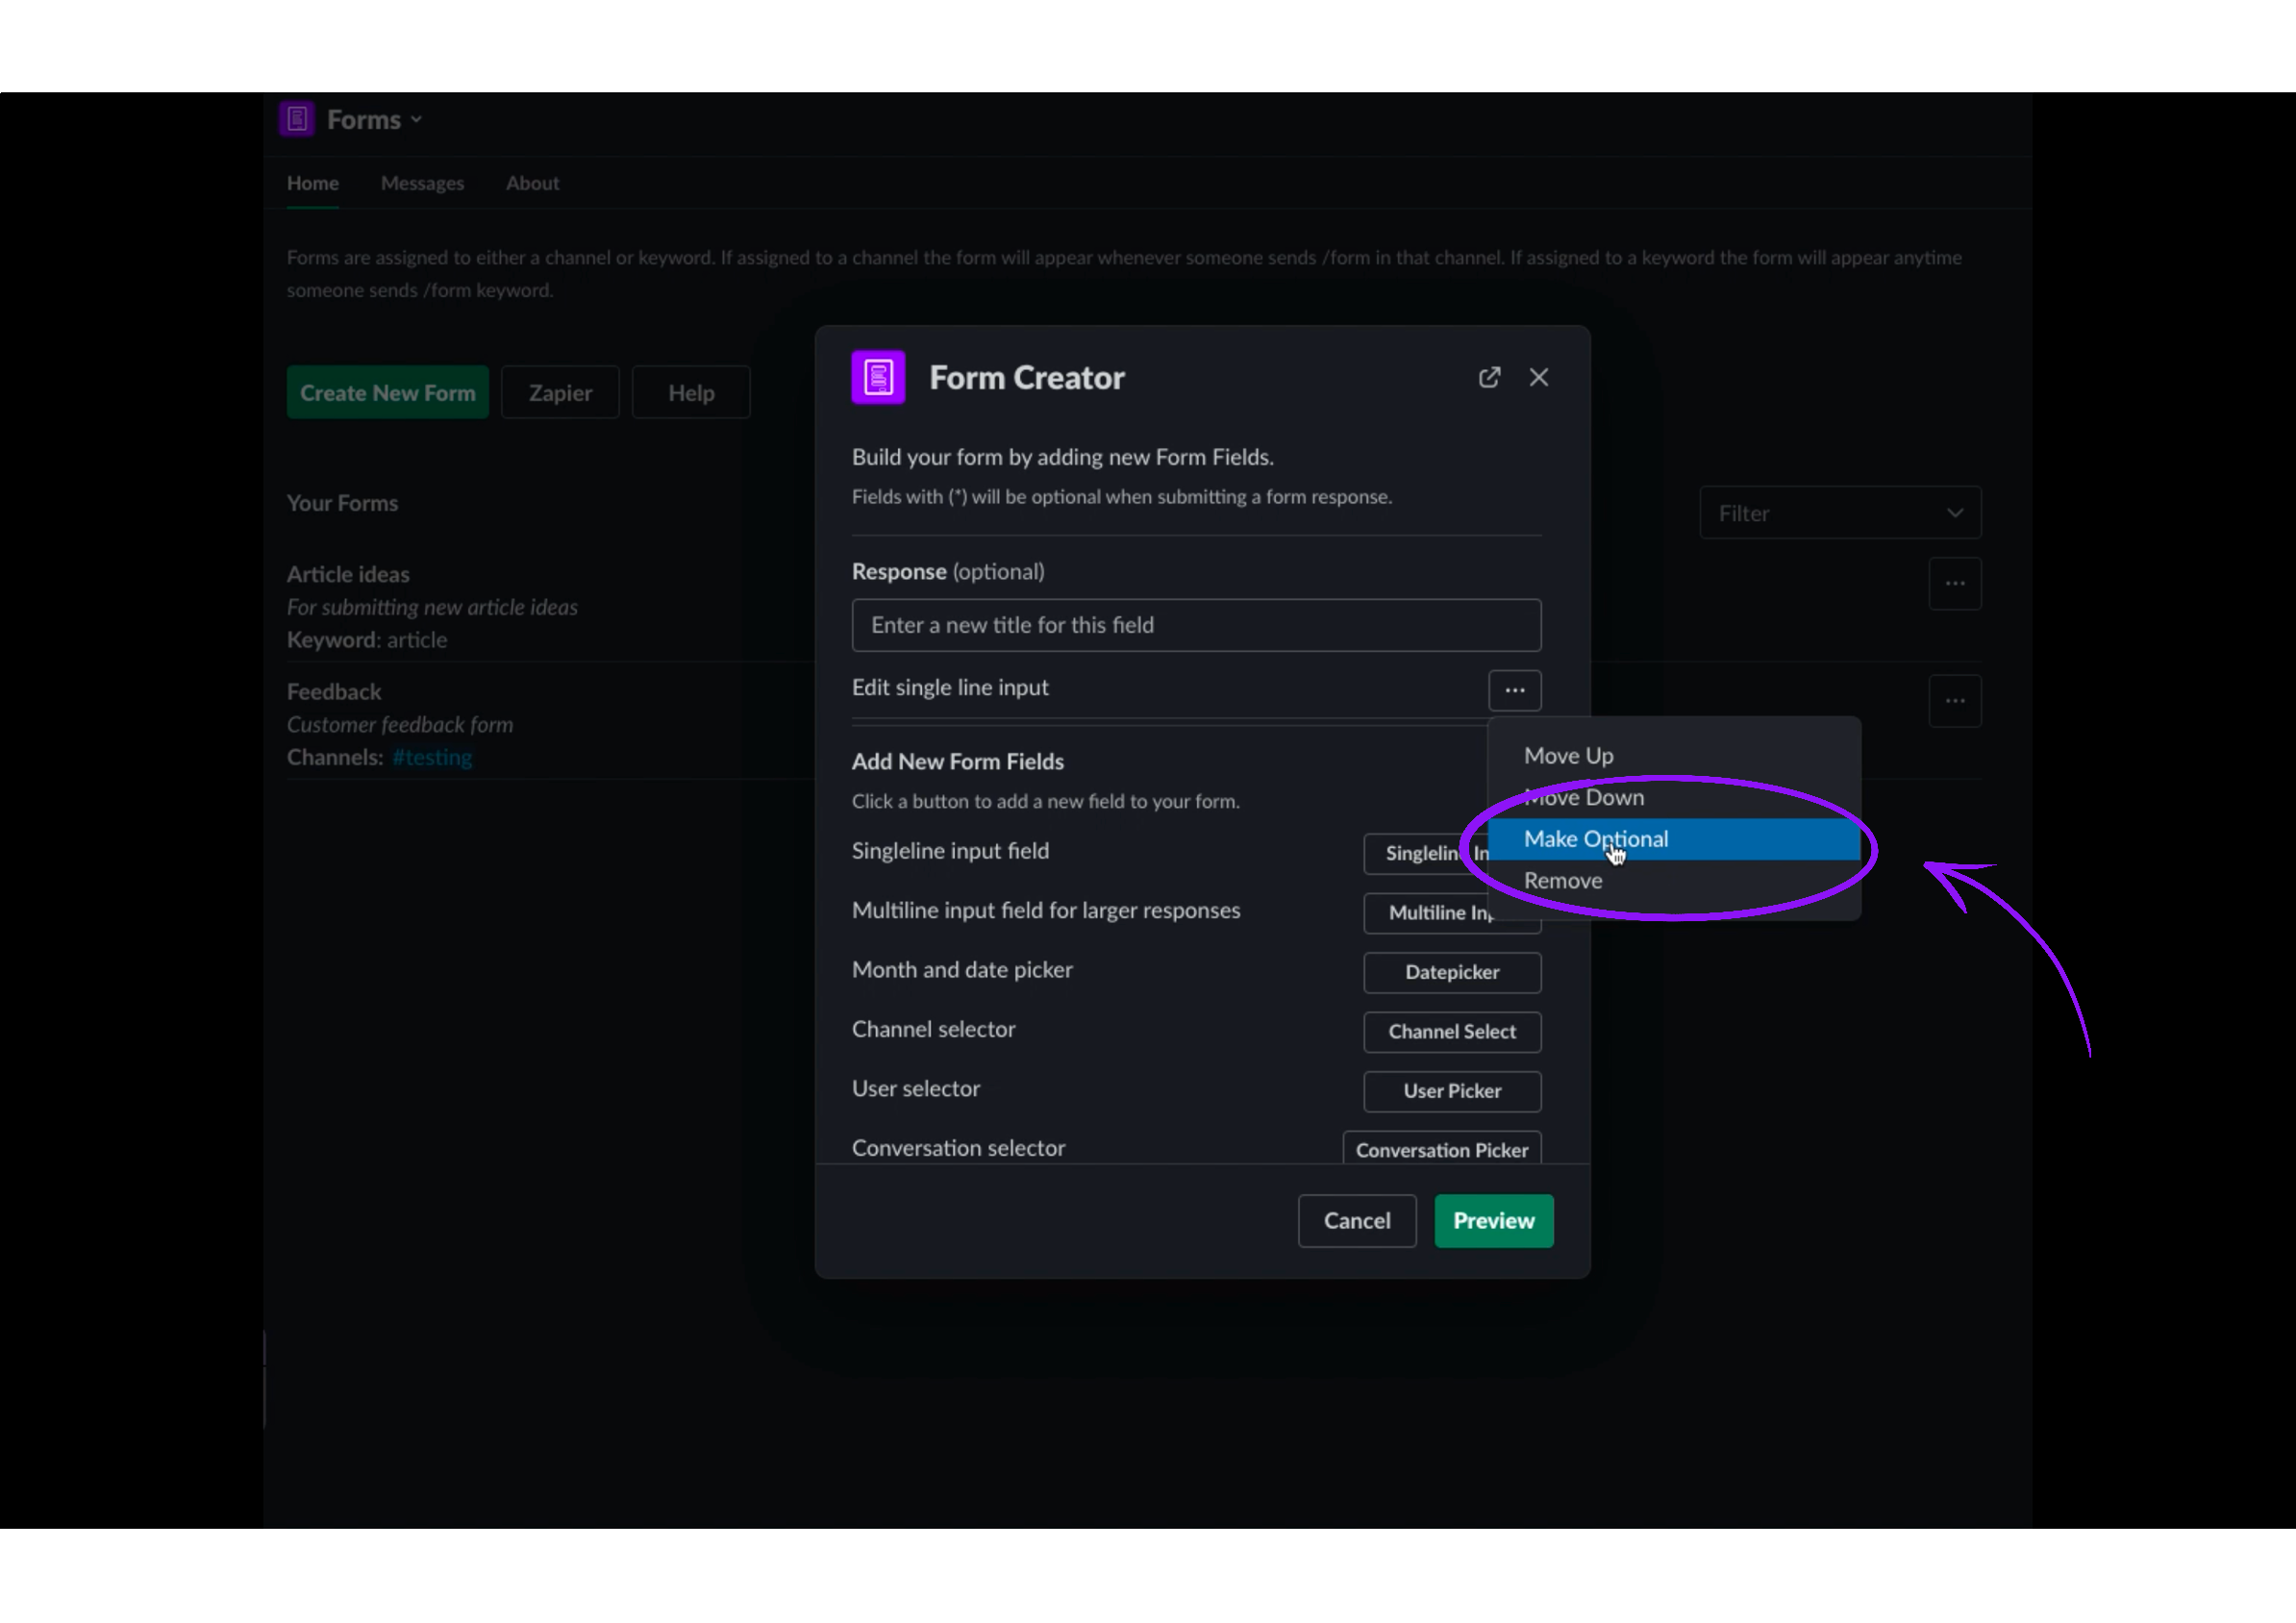Open the three-dot menu beside Edit single line input

1514,690
